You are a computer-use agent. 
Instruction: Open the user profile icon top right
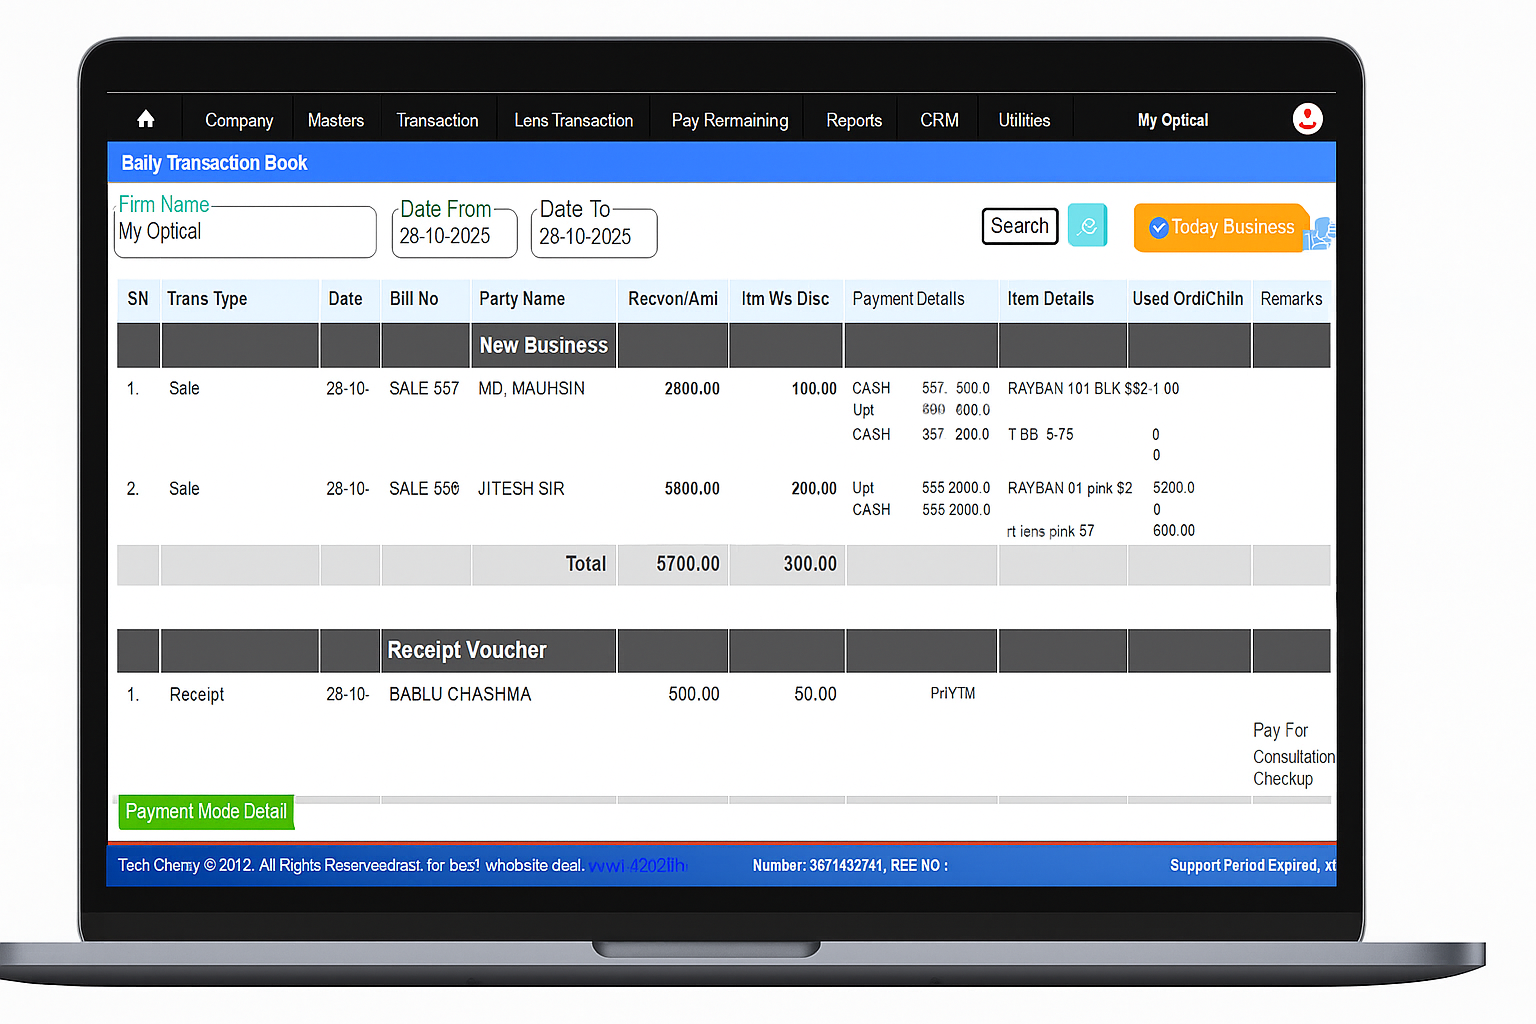1307,118
